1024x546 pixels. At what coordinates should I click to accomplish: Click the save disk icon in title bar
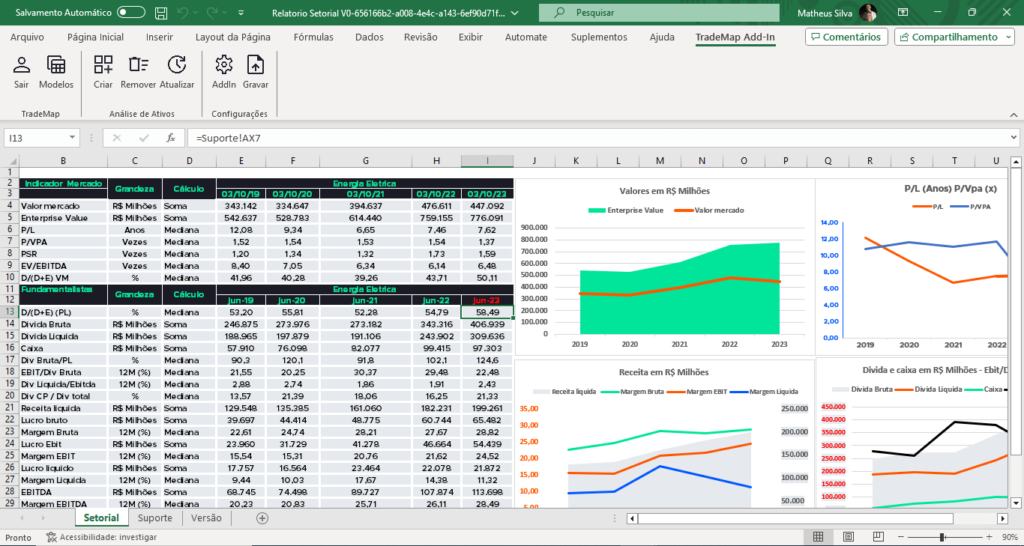(x=161, y=12)
